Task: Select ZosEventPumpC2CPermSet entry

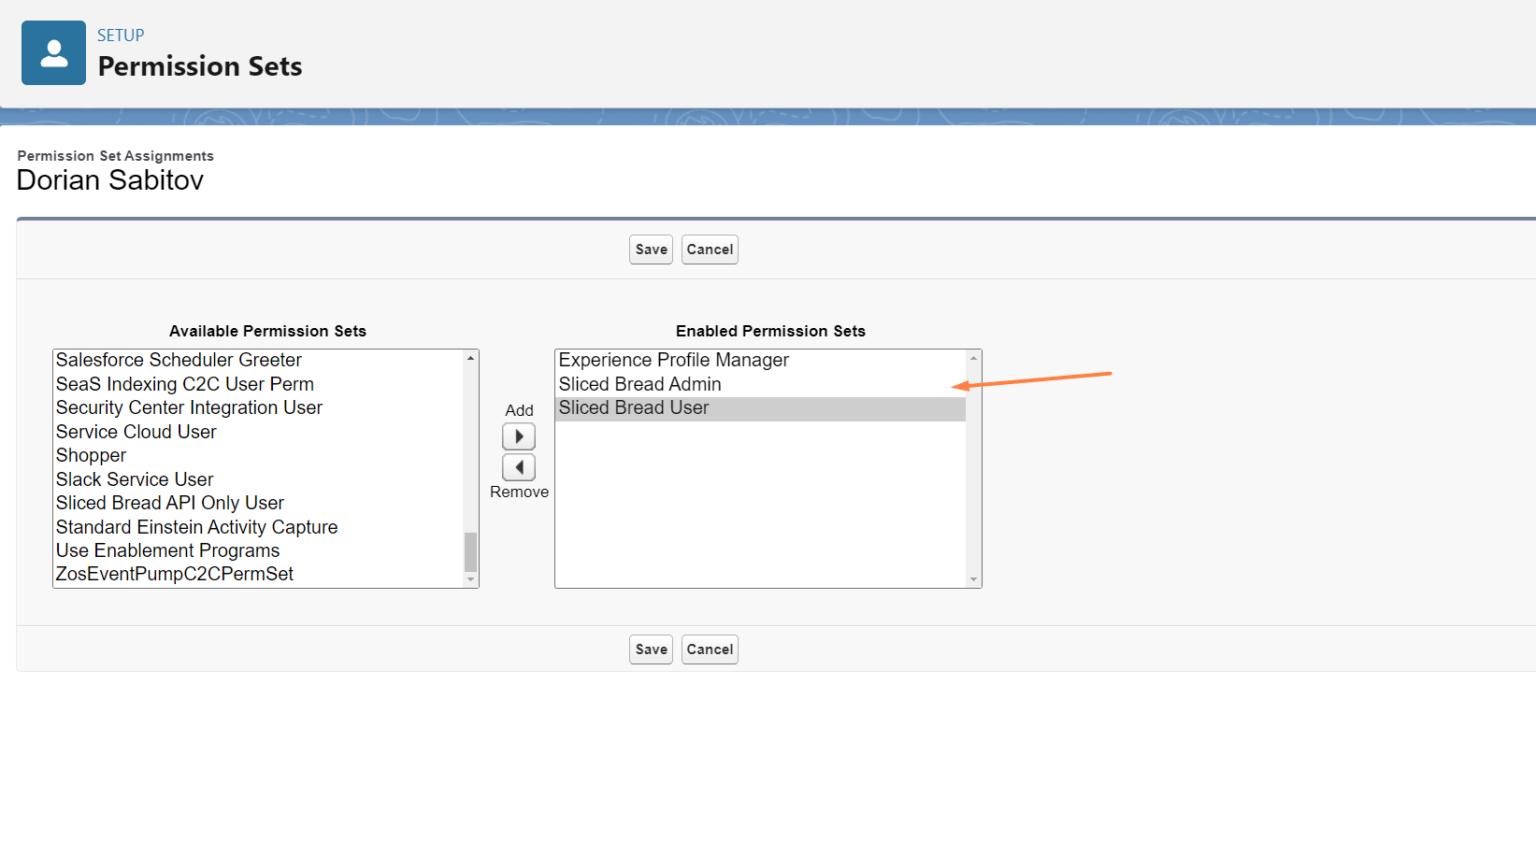Action: 175,574
